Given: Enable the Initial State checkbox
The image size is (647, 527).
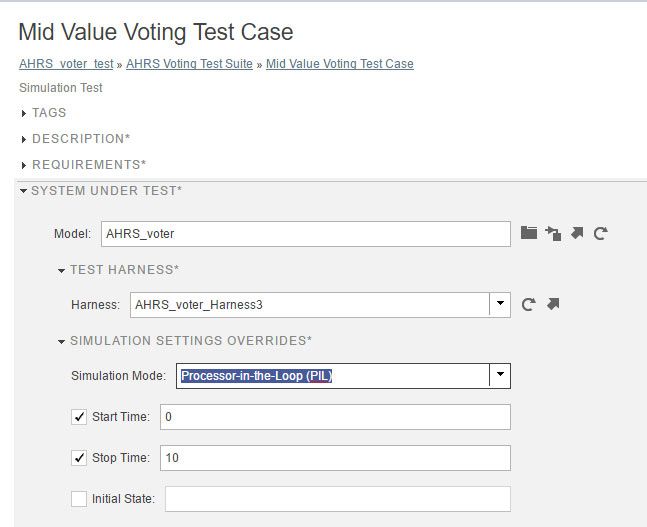Looking at the screenshot, I should click(x=80, y=498).
